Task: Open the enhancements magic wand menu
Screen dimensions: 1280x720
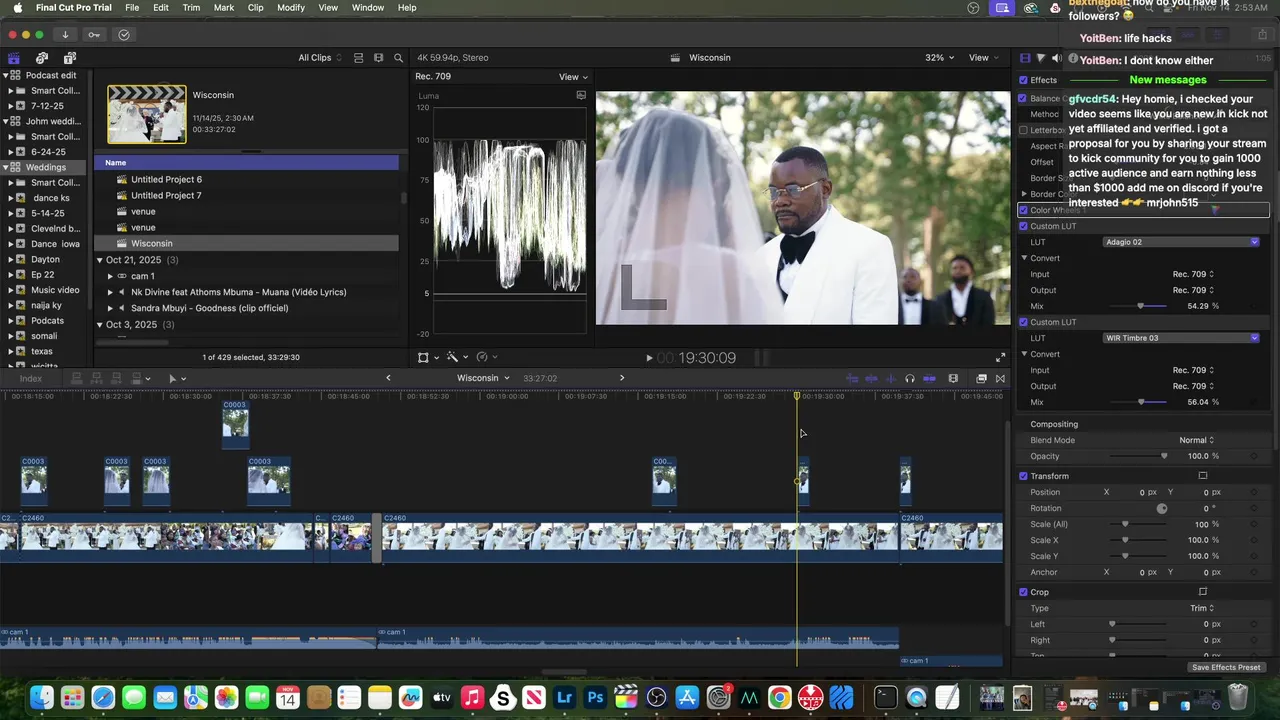Action: coord(456,357)
